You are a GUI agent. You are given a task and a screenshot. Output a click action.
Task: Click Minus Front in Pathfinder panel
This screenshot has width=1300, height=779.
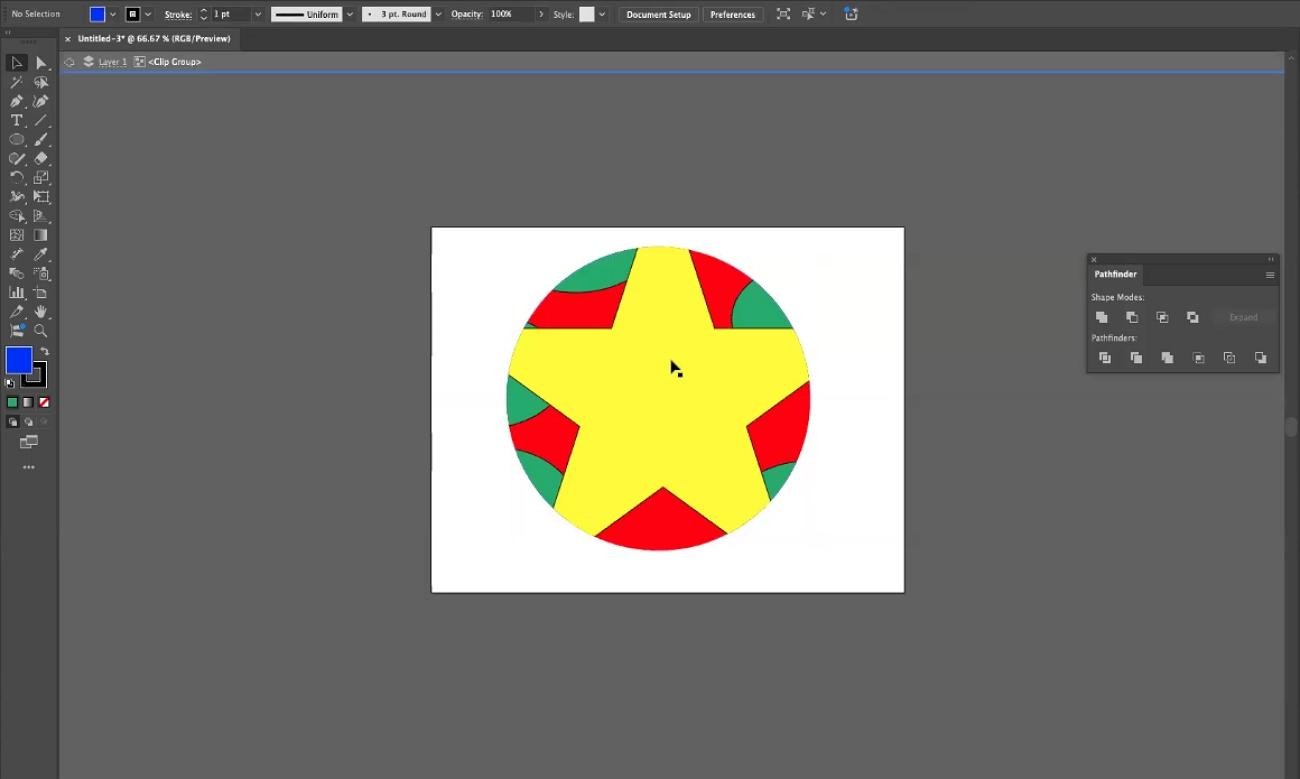click(x=1132, y=317)
